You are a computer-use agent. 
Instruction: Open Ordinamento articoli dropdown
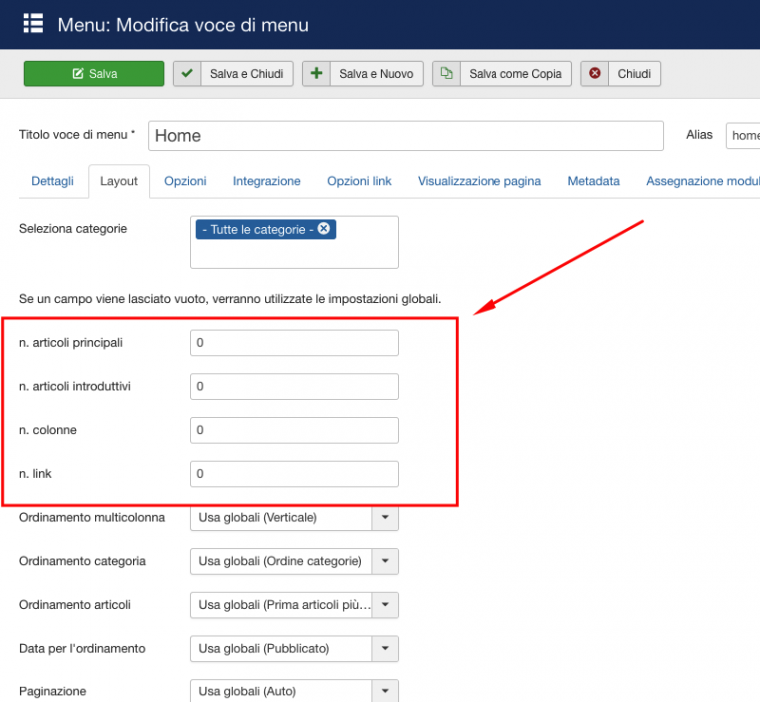385,605
